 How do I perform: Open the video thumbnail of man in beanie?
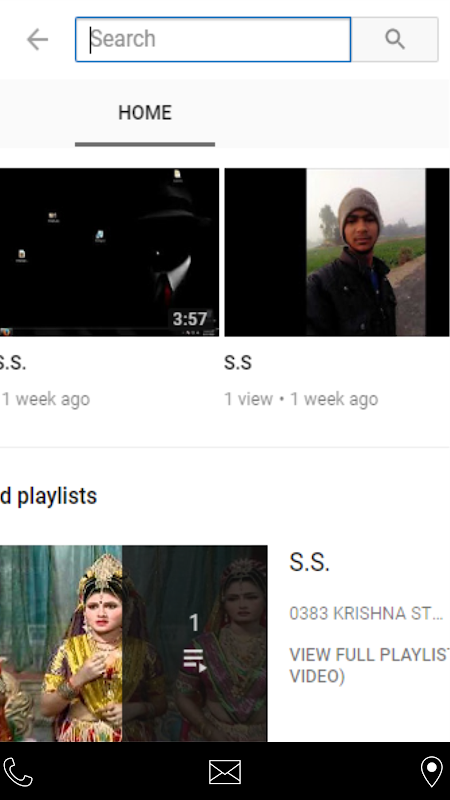(337, 252)
